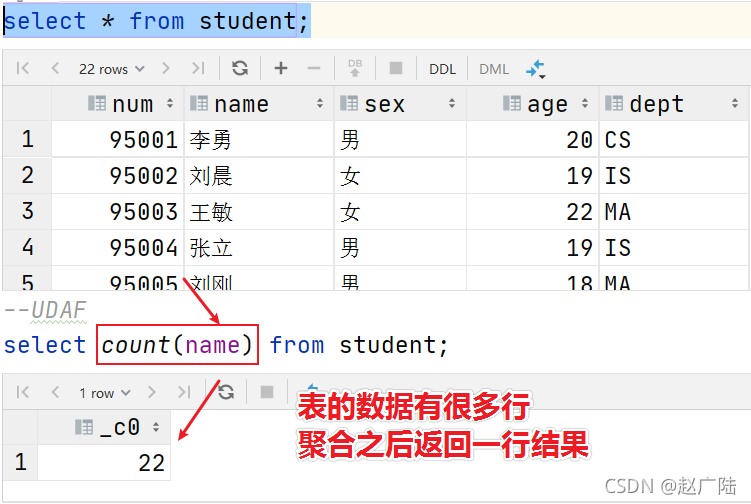Go to last page in 22 rows toolbar
751x504 pixels.
tap(198, 68)
